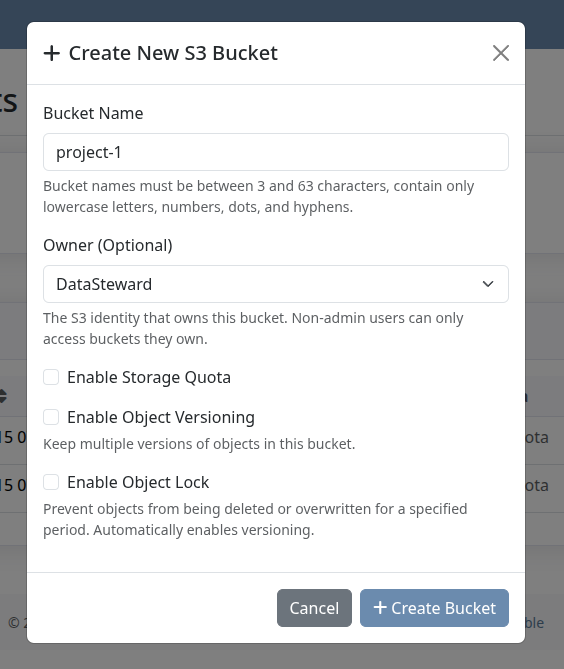Click the Enable Object Versioning label text

tap(161, 418)
